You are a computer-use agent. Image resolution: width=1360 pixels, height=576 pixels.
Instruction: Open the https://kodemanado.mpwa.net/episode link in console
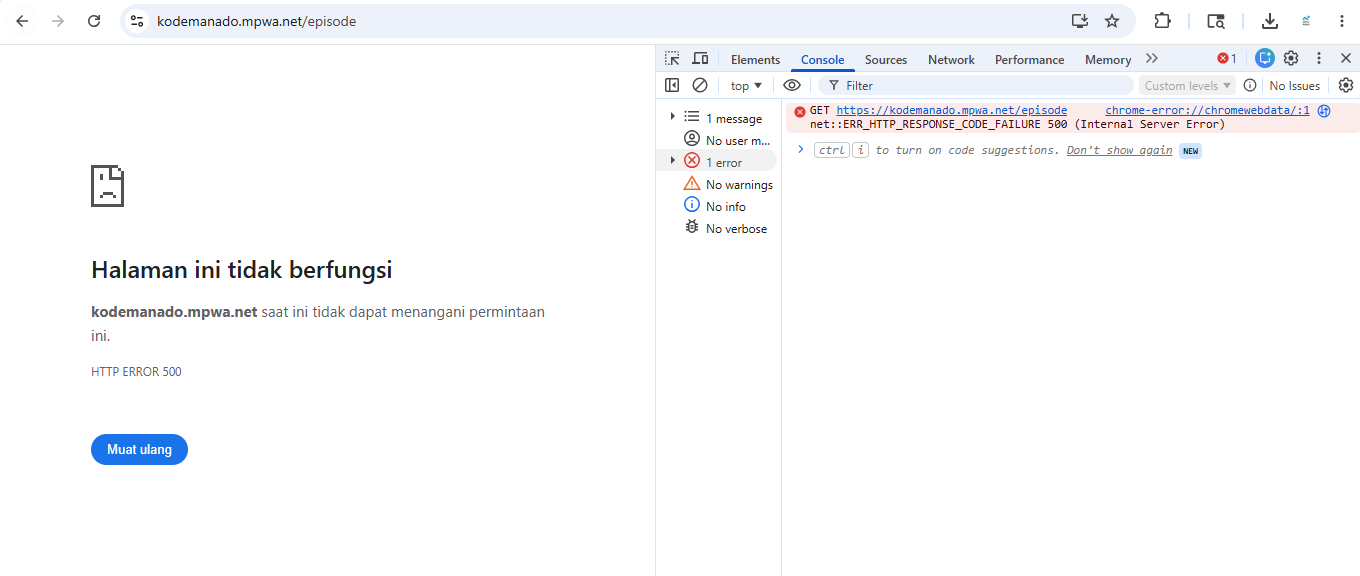(952, 111)
